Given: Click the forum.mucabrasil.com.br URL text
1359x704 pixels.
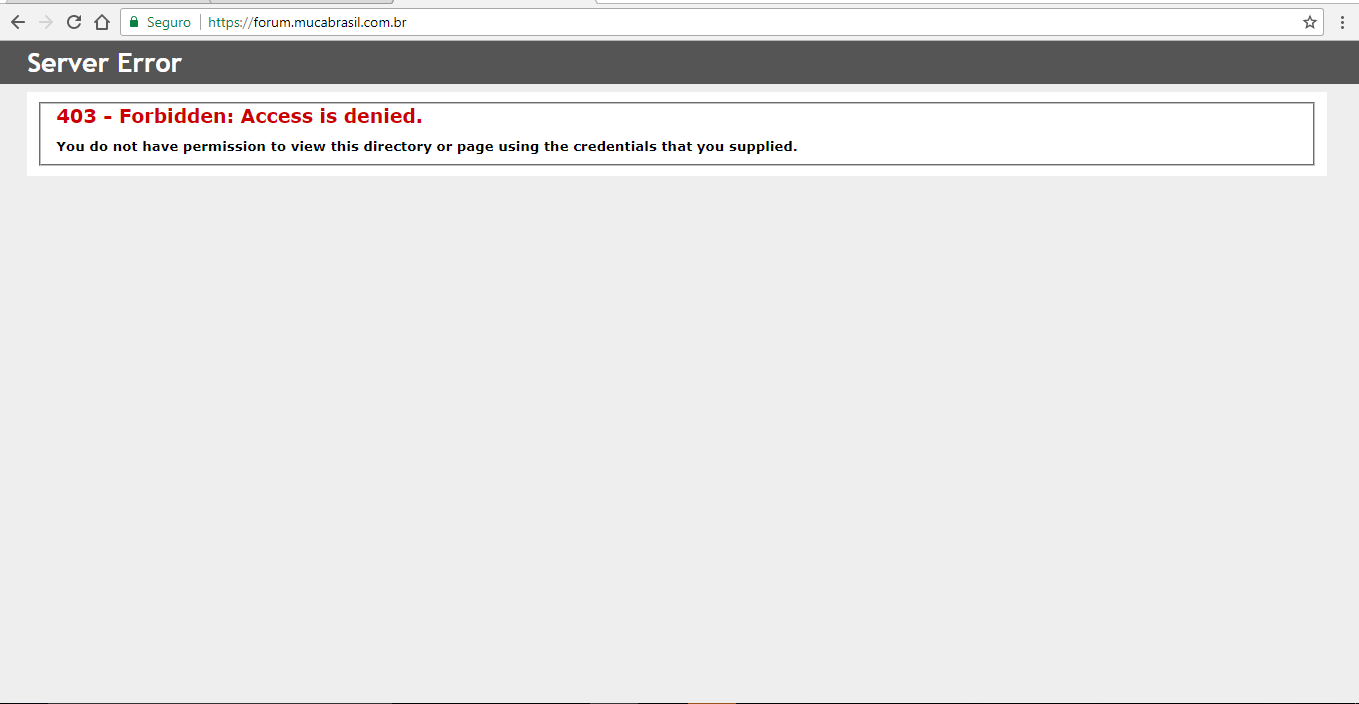Looking at the screenshot, I should click(330, 22).
